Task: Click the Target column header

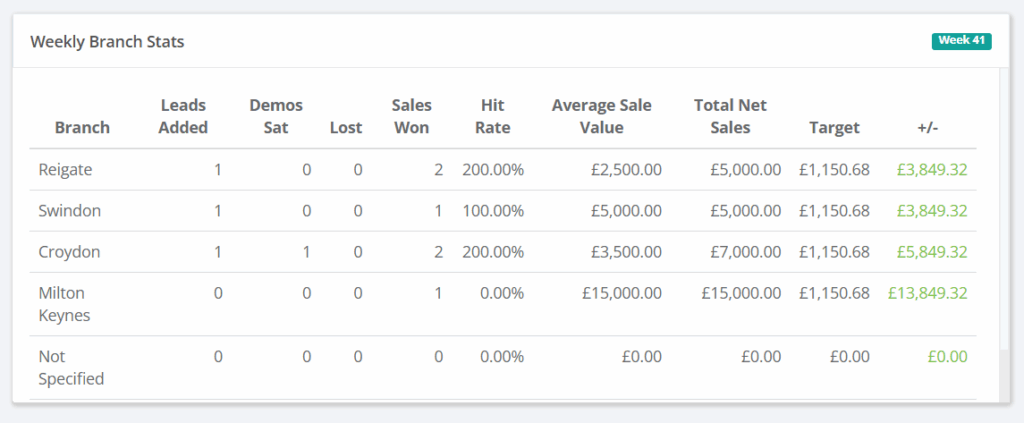Action: tap(834, 127)
